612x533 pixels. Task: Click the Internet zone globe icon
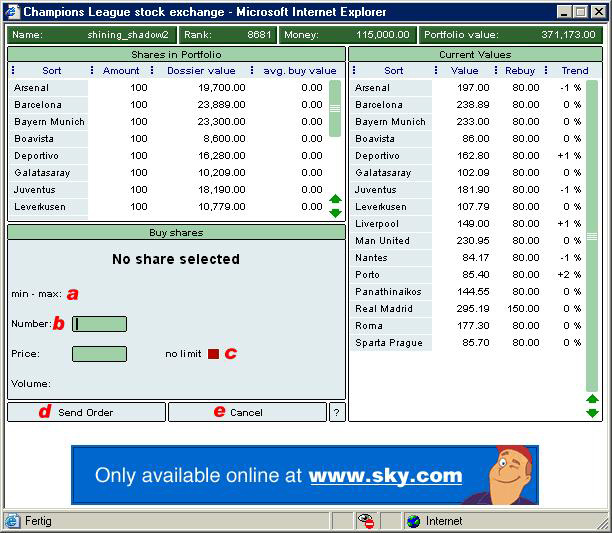(x=413, y=521)
